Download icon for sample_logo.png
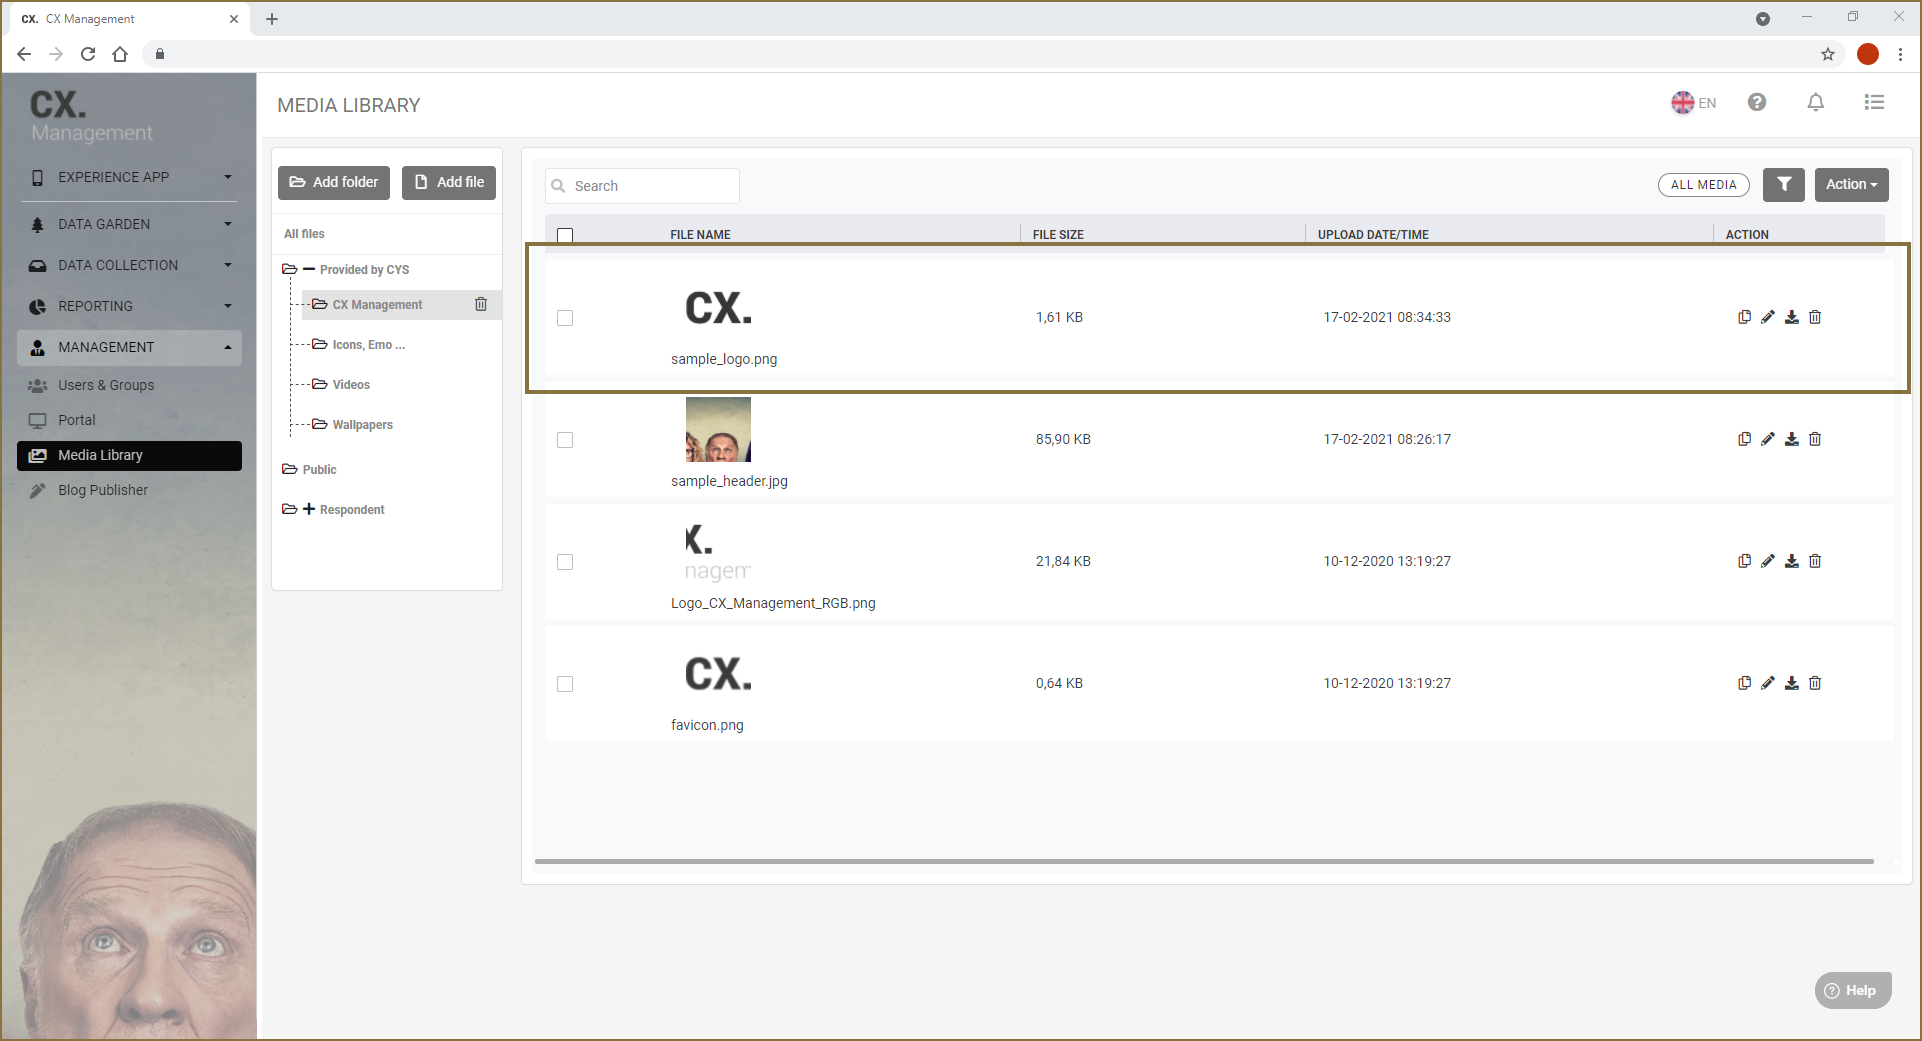Image resolution: width=1922 pixels, height=1041 pixels. 1792,317
